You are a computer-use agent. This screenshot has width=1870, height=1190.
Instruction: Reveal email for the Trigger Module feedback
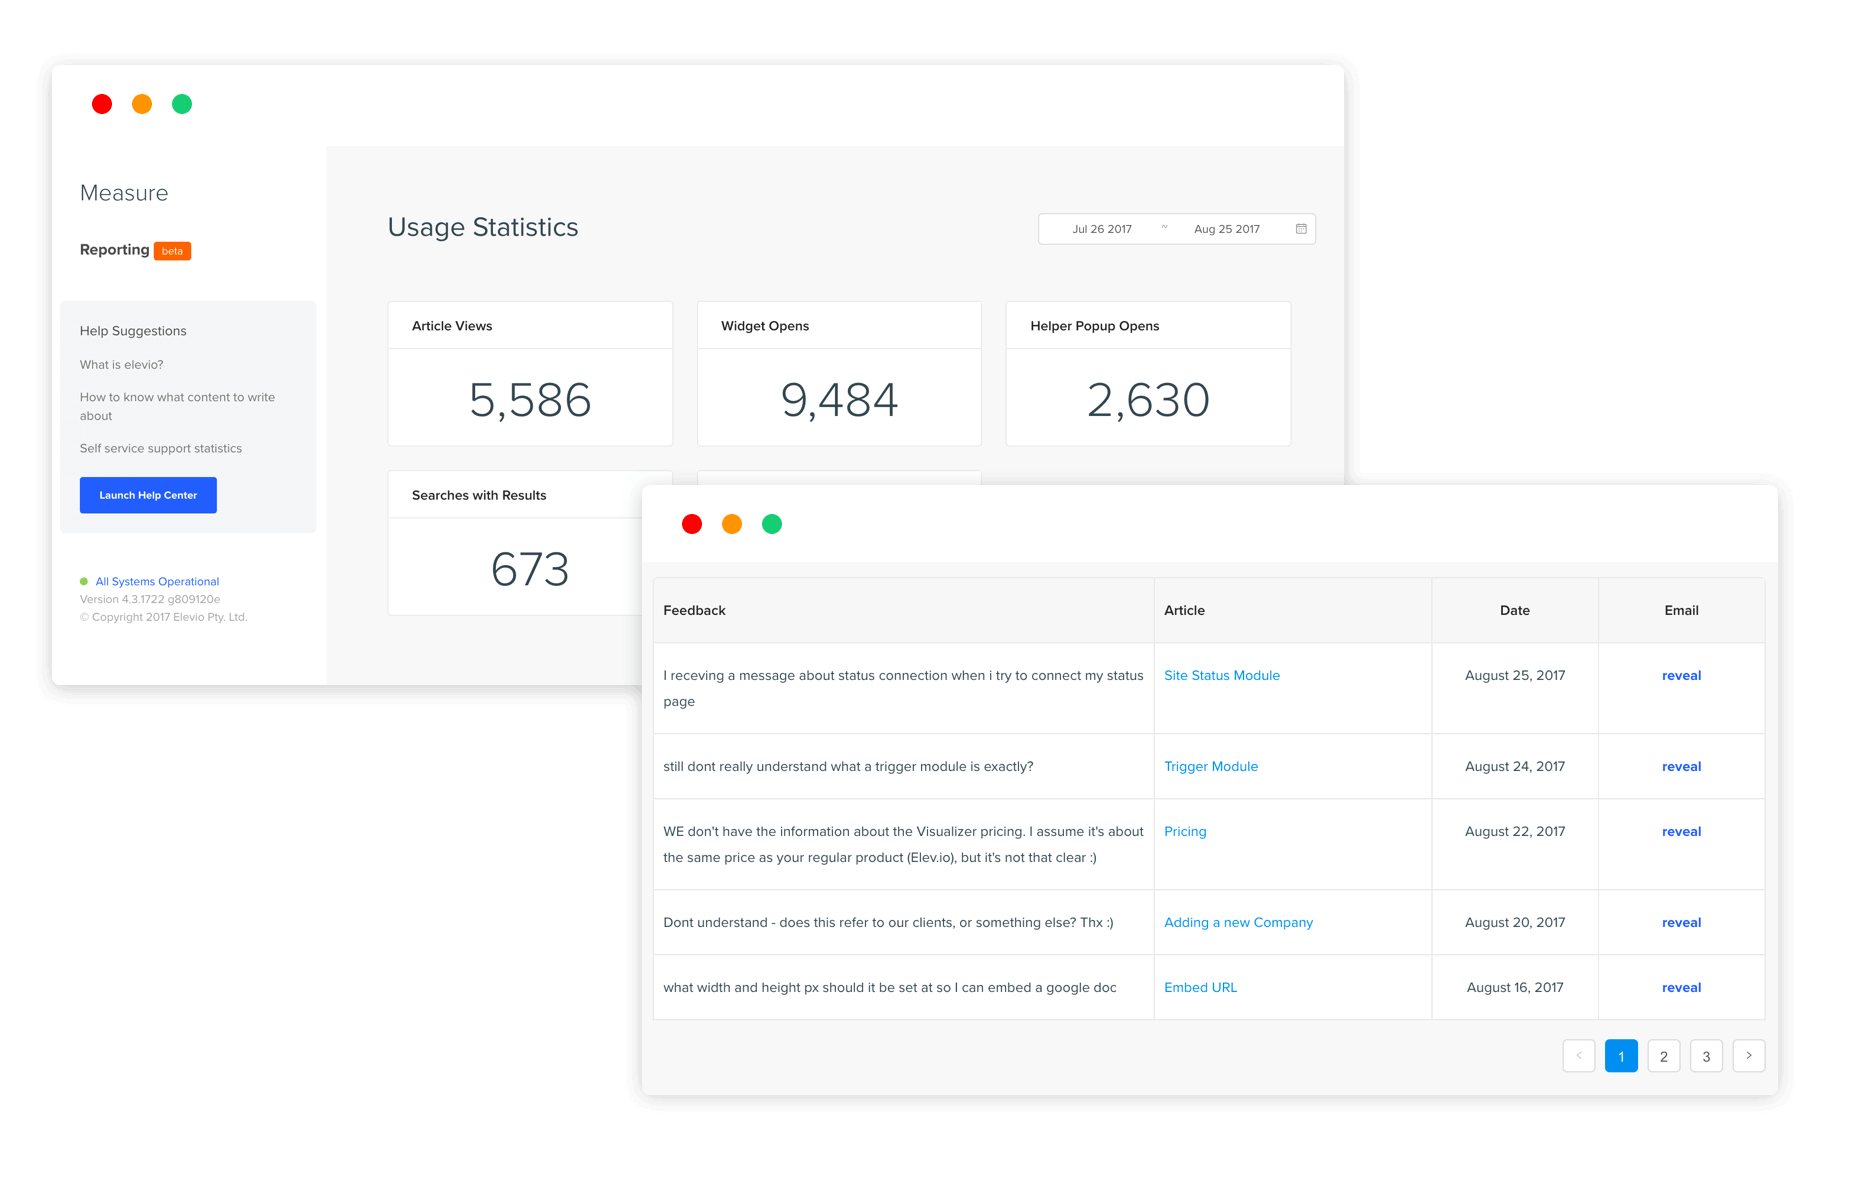tap(1681, 767)
